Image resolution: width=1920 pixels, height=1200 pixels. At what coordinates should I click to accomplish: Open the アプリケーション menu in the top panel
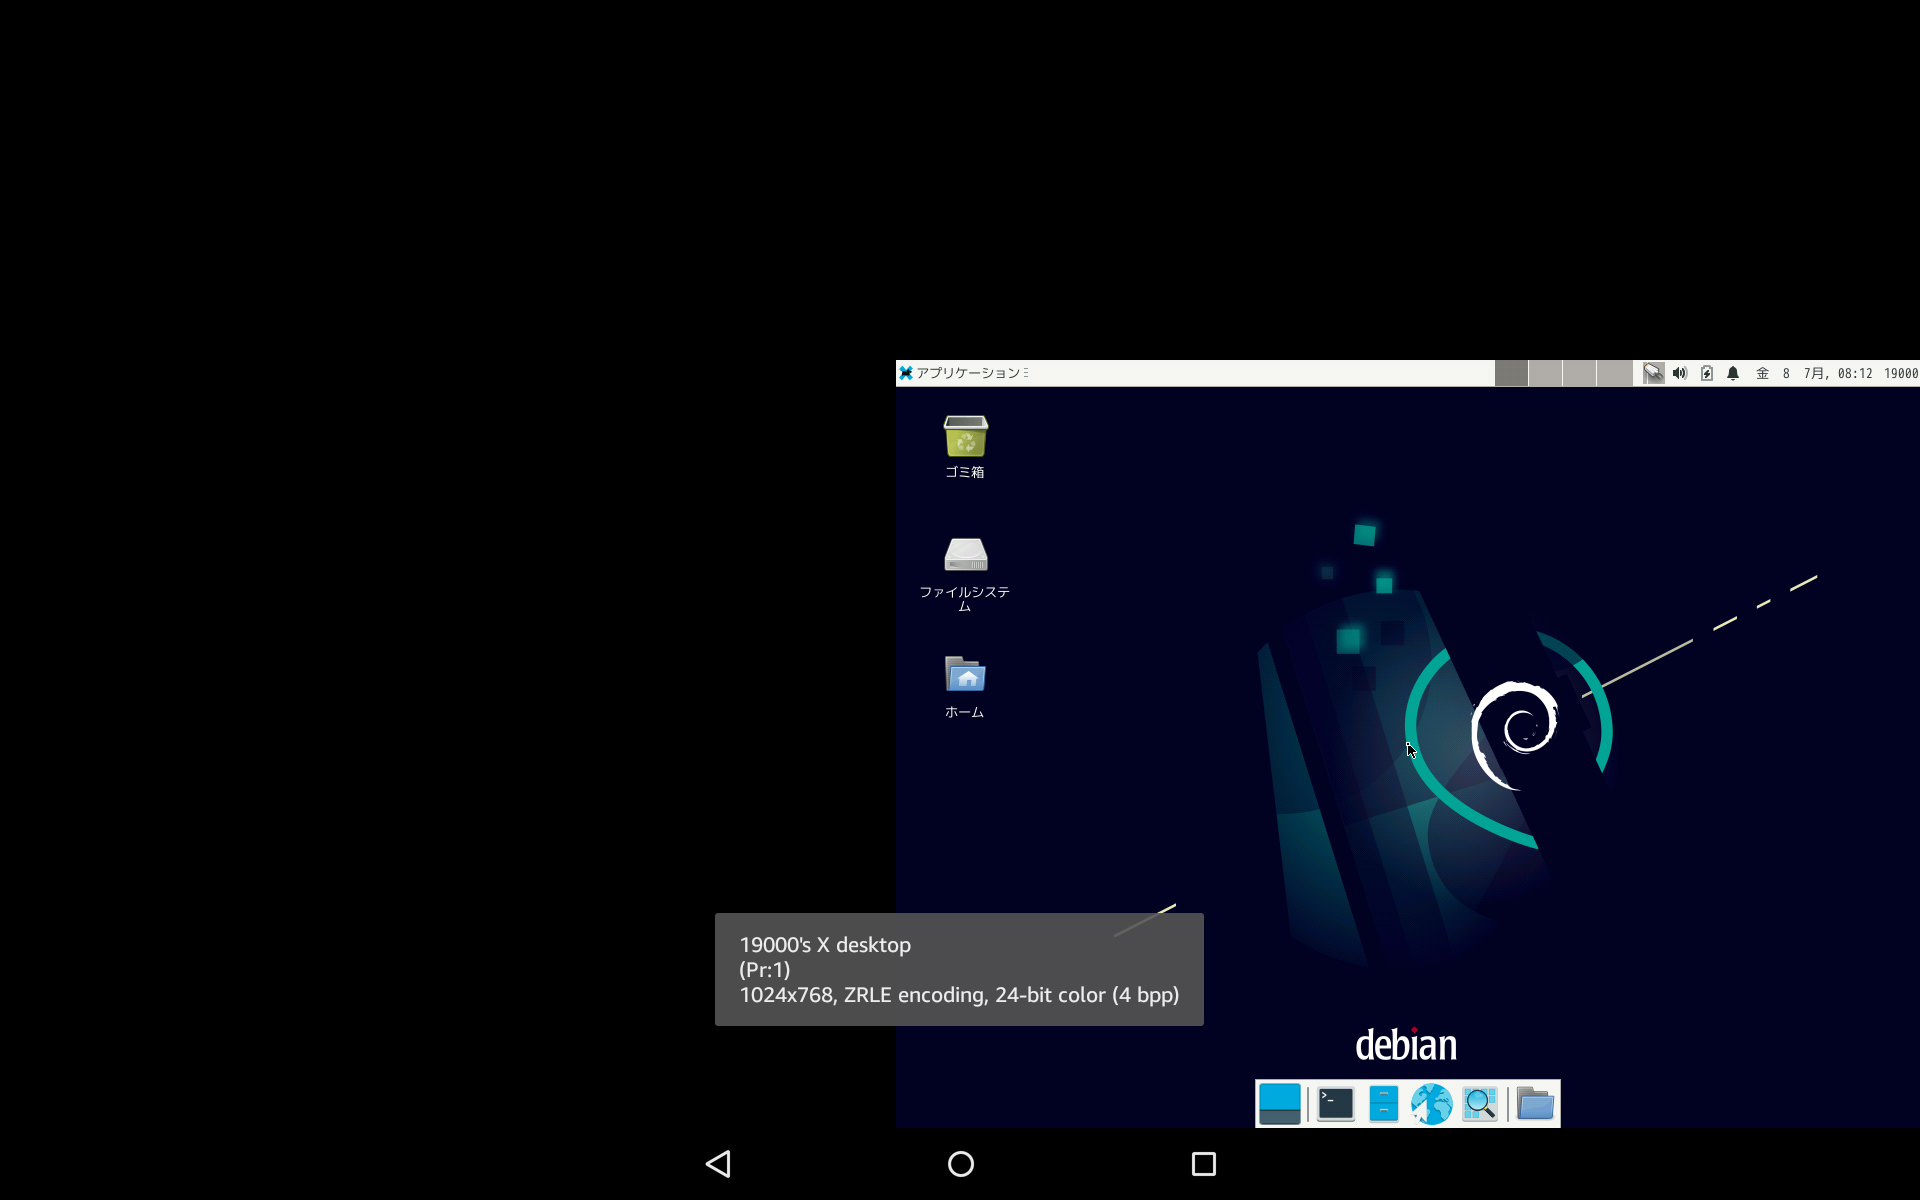click(962, 373)
